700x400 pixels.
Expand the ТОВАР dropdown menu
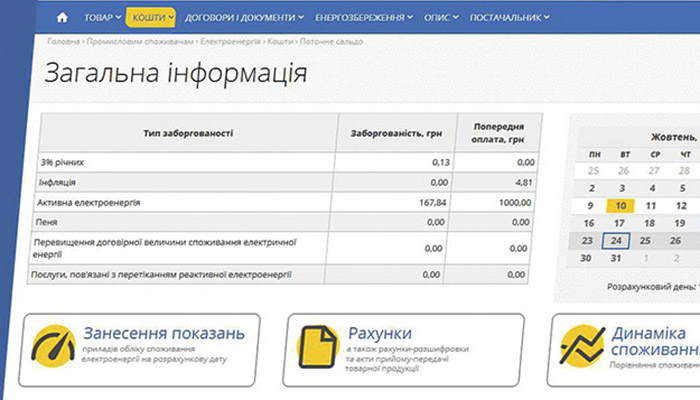pyautogui.click(x=101, y=17)
